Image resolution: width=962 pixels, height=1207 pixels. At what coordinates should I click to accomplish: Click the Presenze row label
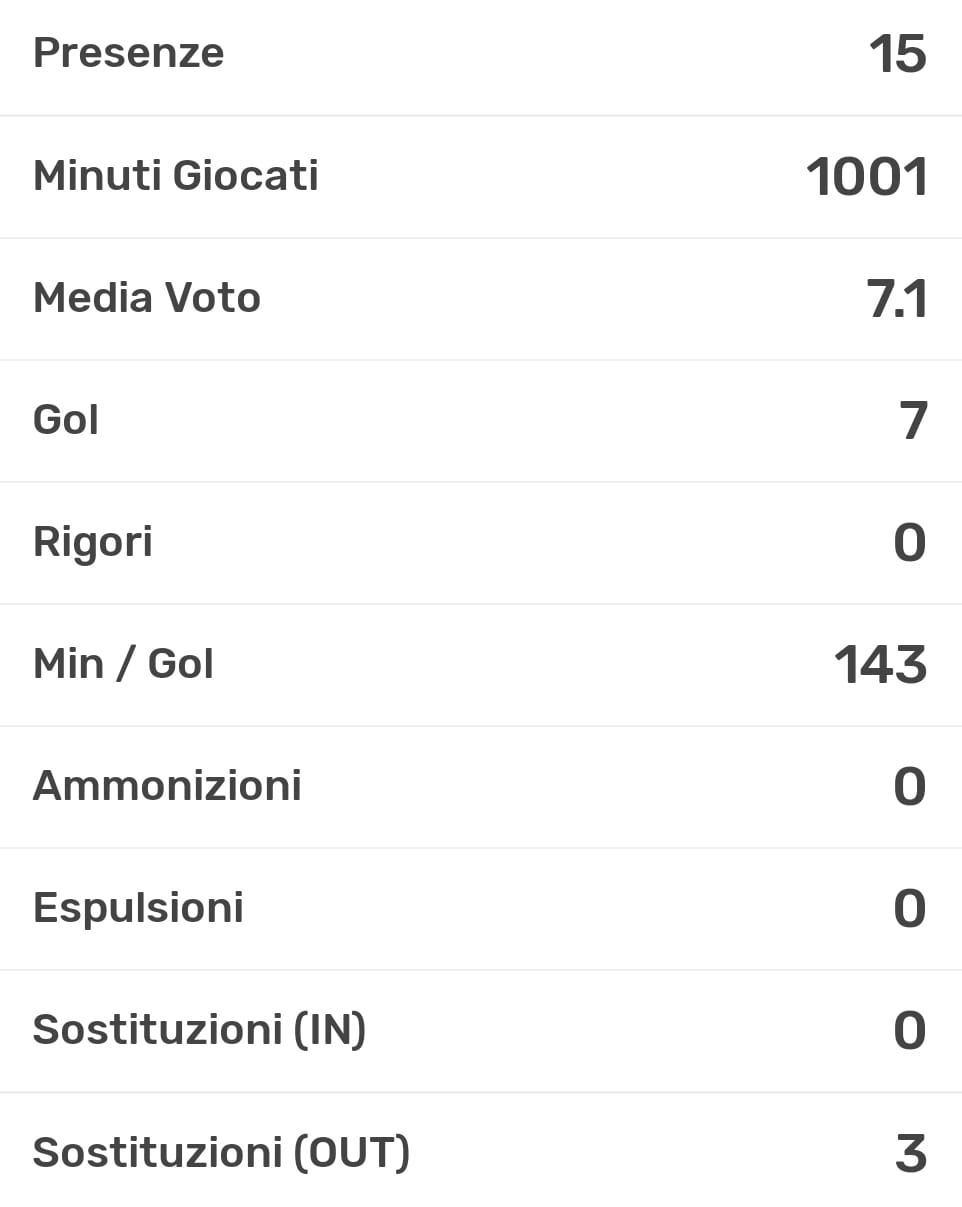point(128,53)
